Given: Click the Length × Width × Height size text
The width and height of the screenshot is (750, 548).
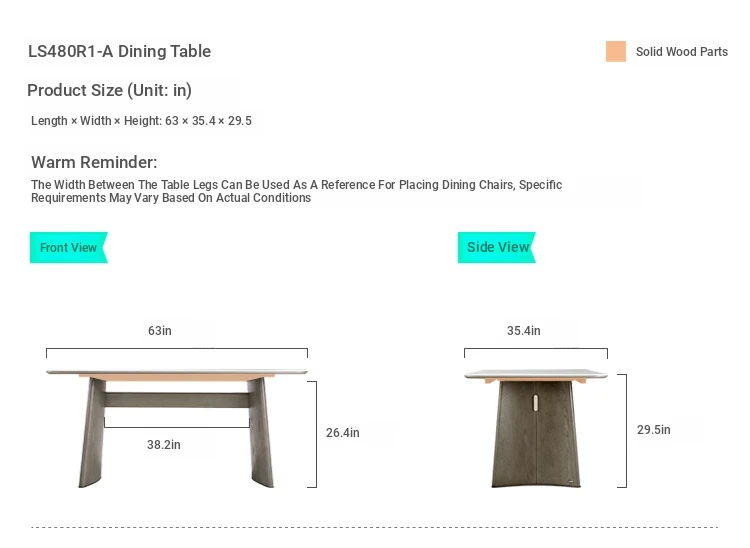Looking at the screenshot, I should (141, 121).
